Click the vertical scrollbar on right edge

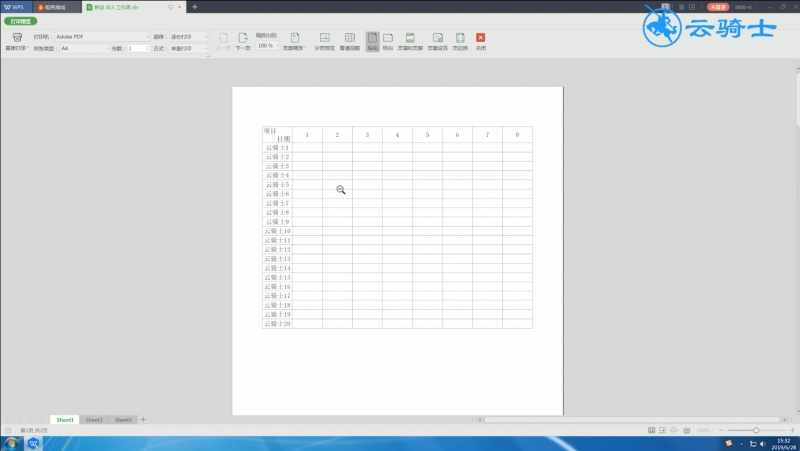point(797,99)
